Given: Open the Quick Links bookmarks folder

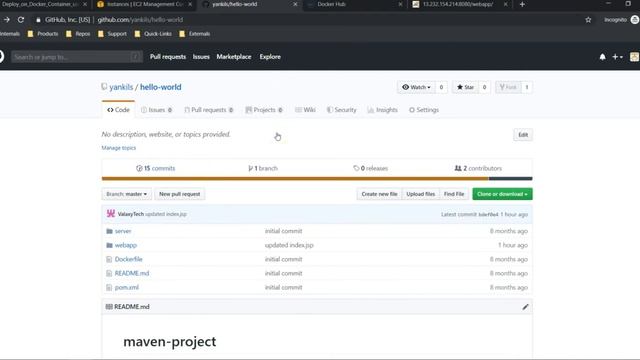Looking at the screenshot, I should (153, 34).
